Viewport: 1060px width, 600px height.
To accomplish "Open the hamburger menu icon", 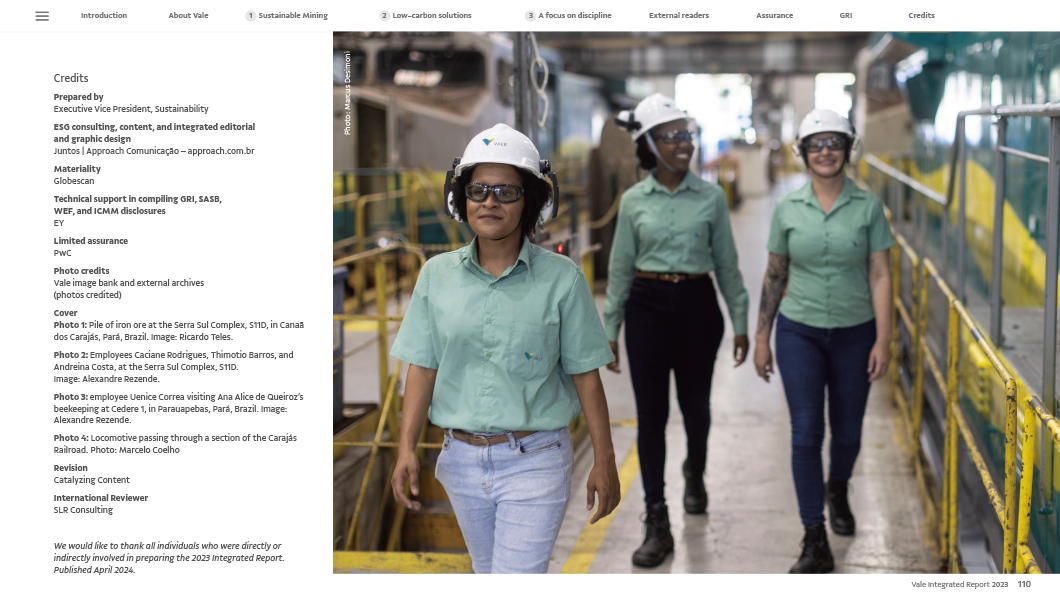I will [x=41, y=16].
